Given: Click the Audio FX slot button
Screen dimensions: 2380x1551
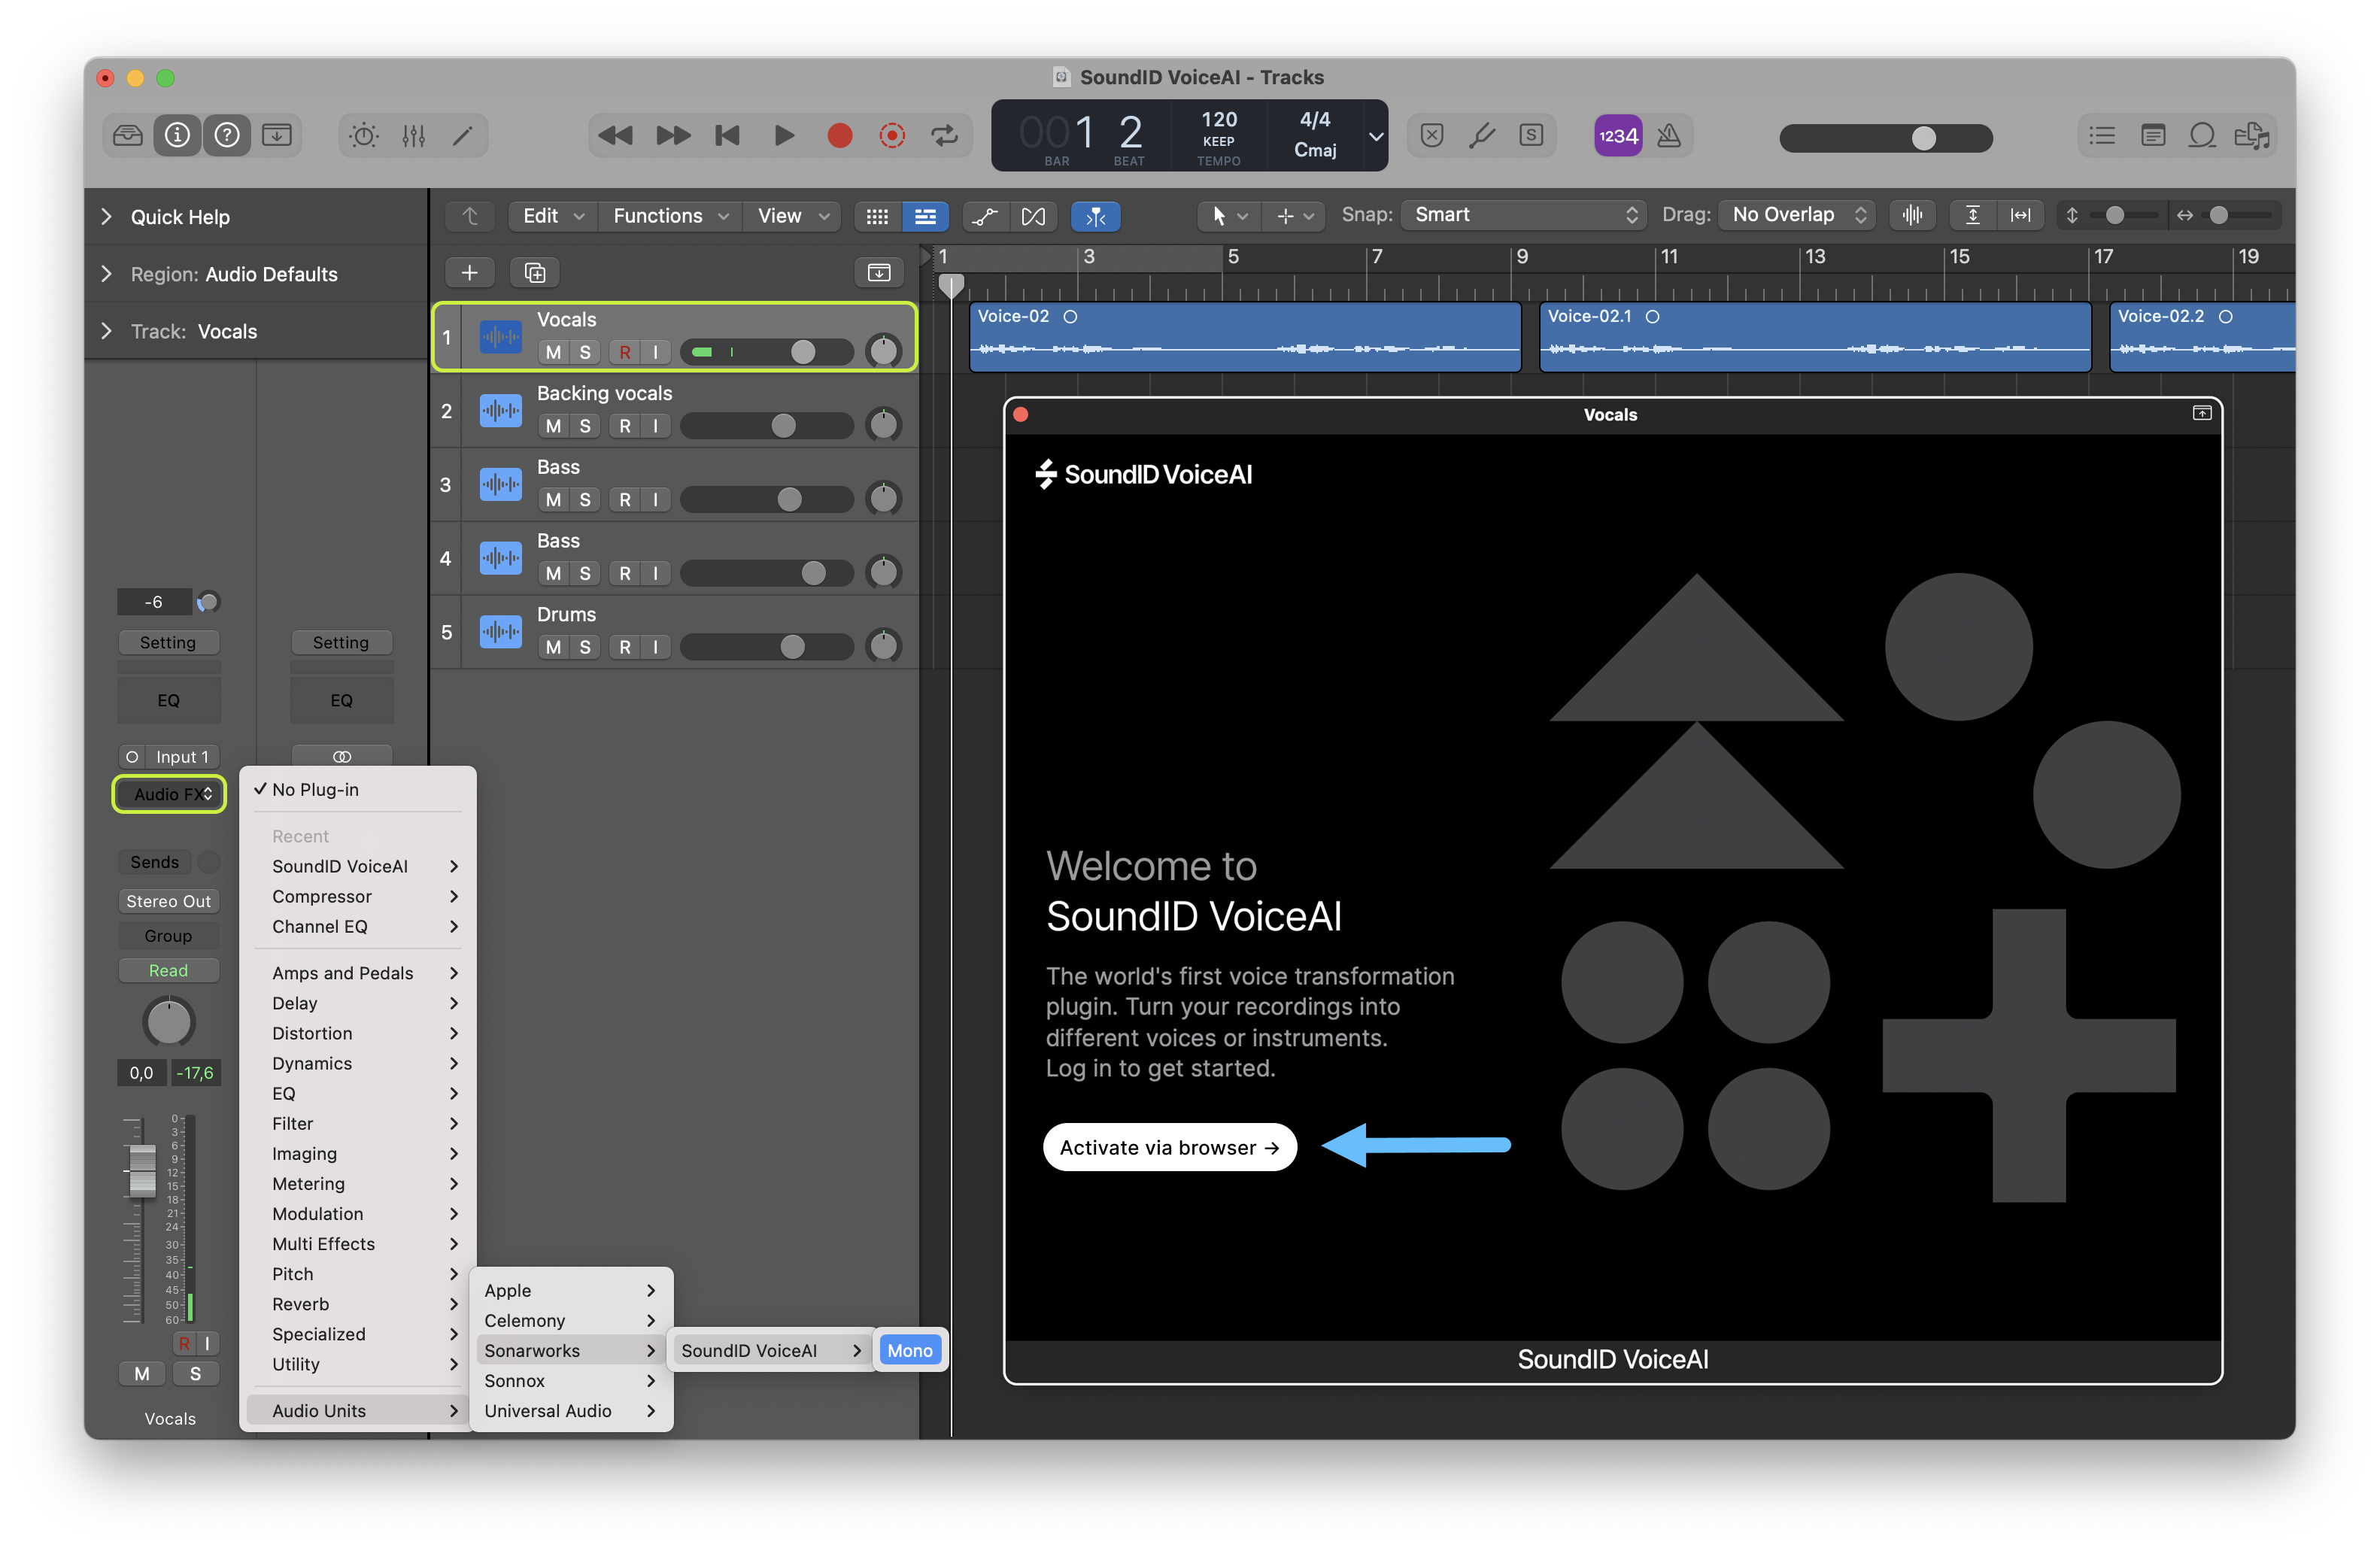Looking at the screenshot, I should click(x=169, y=794).
